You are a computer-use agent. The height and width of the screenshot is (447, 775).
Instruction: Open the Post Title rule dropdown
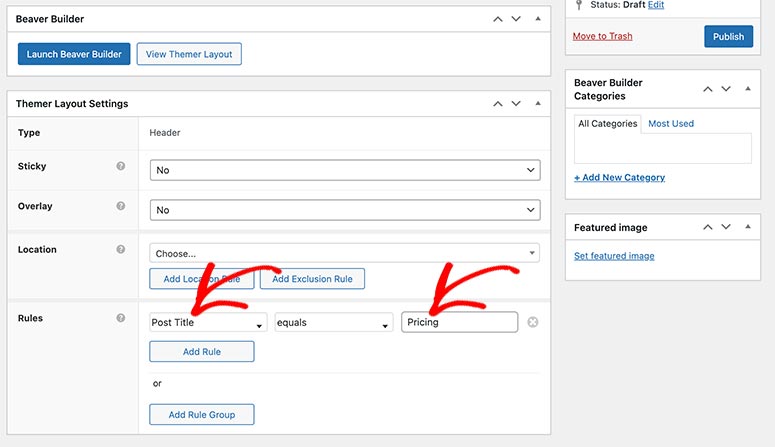pos(208,323)
